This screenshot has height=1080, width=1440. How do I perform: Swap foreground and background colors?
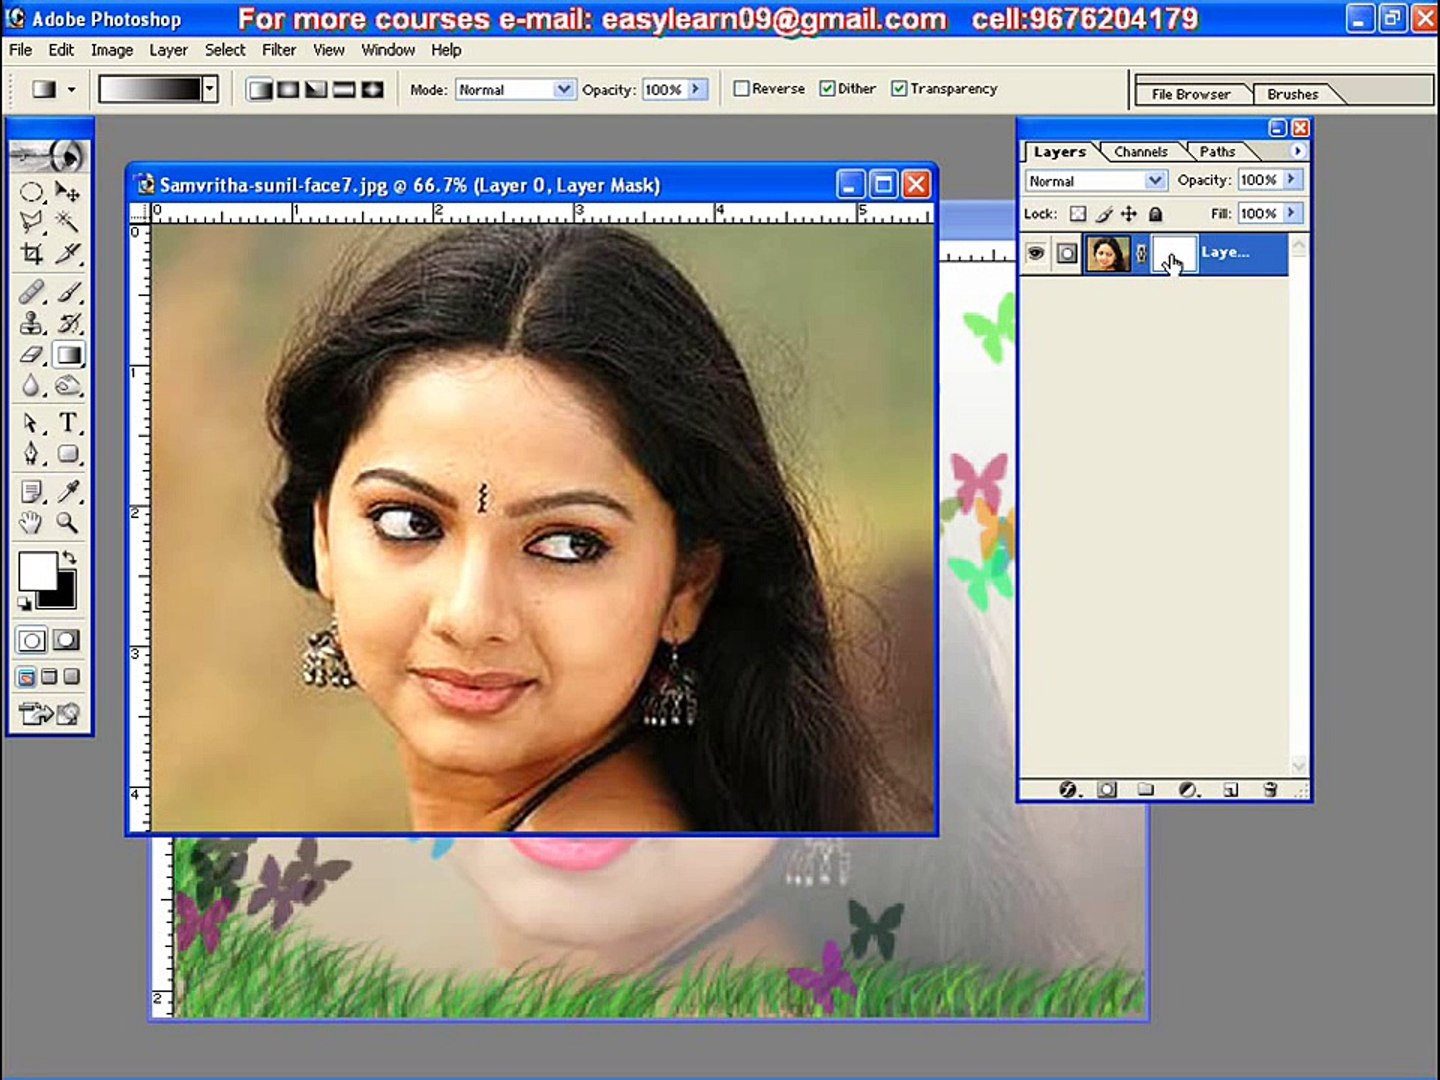tap(68, 557)
